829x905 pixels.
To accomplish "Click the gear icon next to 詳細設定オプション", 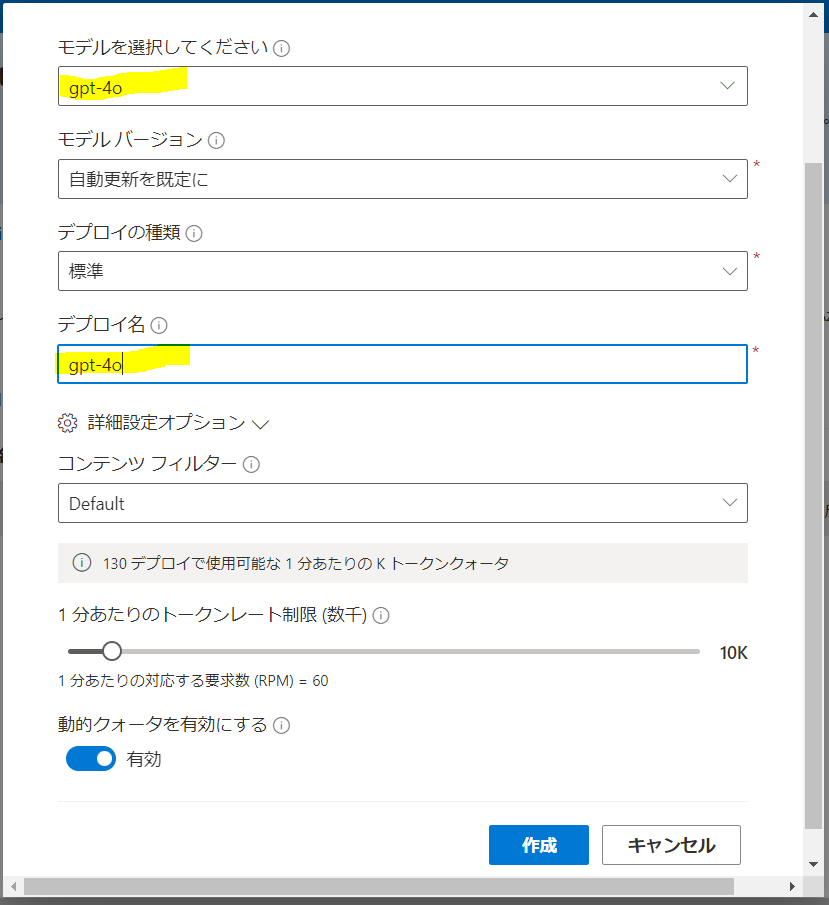I will pyautogui.click(x=66, y=423).
